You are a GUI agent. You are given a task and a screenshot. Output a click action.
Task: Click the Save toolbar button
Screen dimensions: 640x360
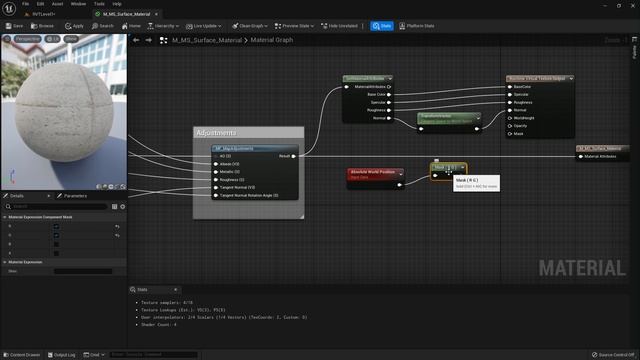14,26
